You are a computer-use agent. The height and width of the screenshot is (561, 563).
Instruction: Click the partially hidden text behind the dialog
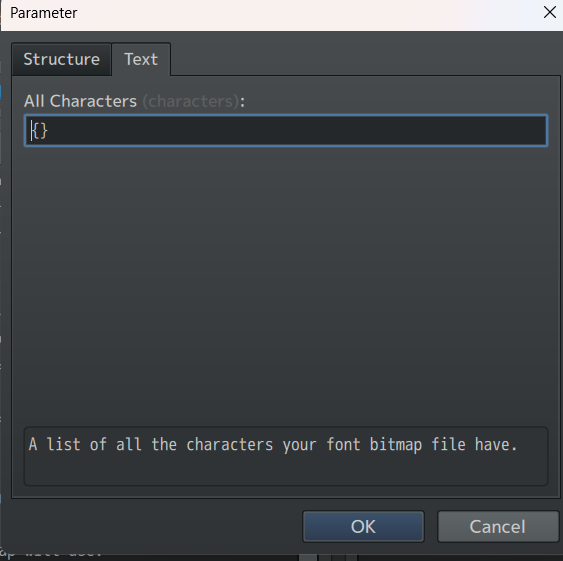(x=52, y=553)
